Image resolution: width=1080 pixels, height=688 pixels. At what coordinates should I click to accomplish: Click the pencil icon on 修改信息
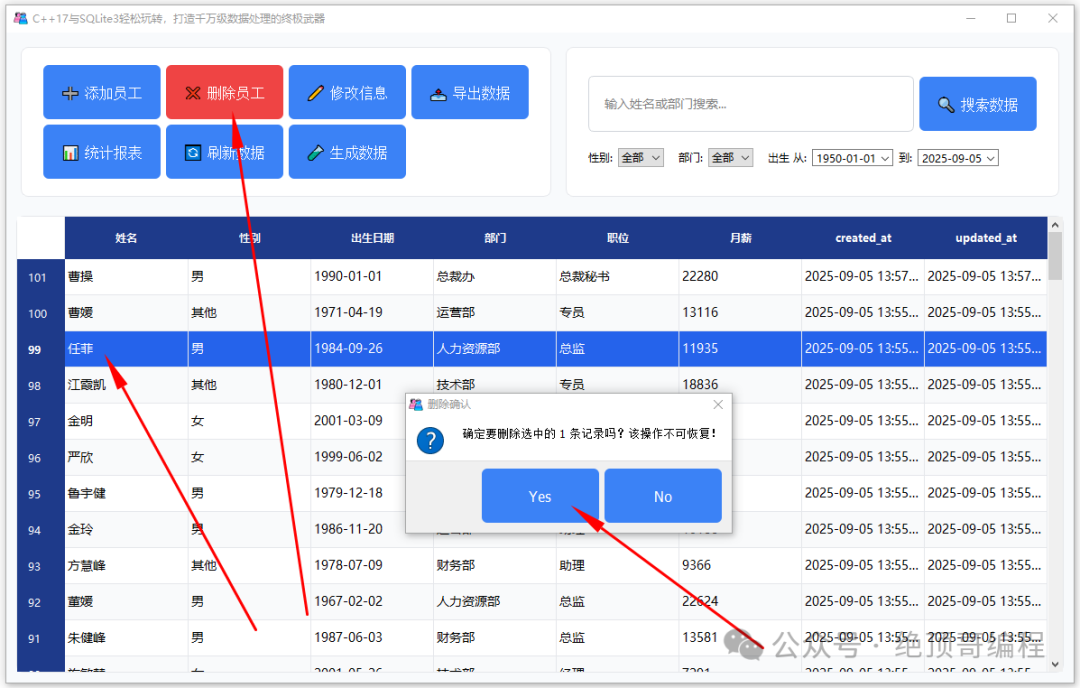click(315, 93)
